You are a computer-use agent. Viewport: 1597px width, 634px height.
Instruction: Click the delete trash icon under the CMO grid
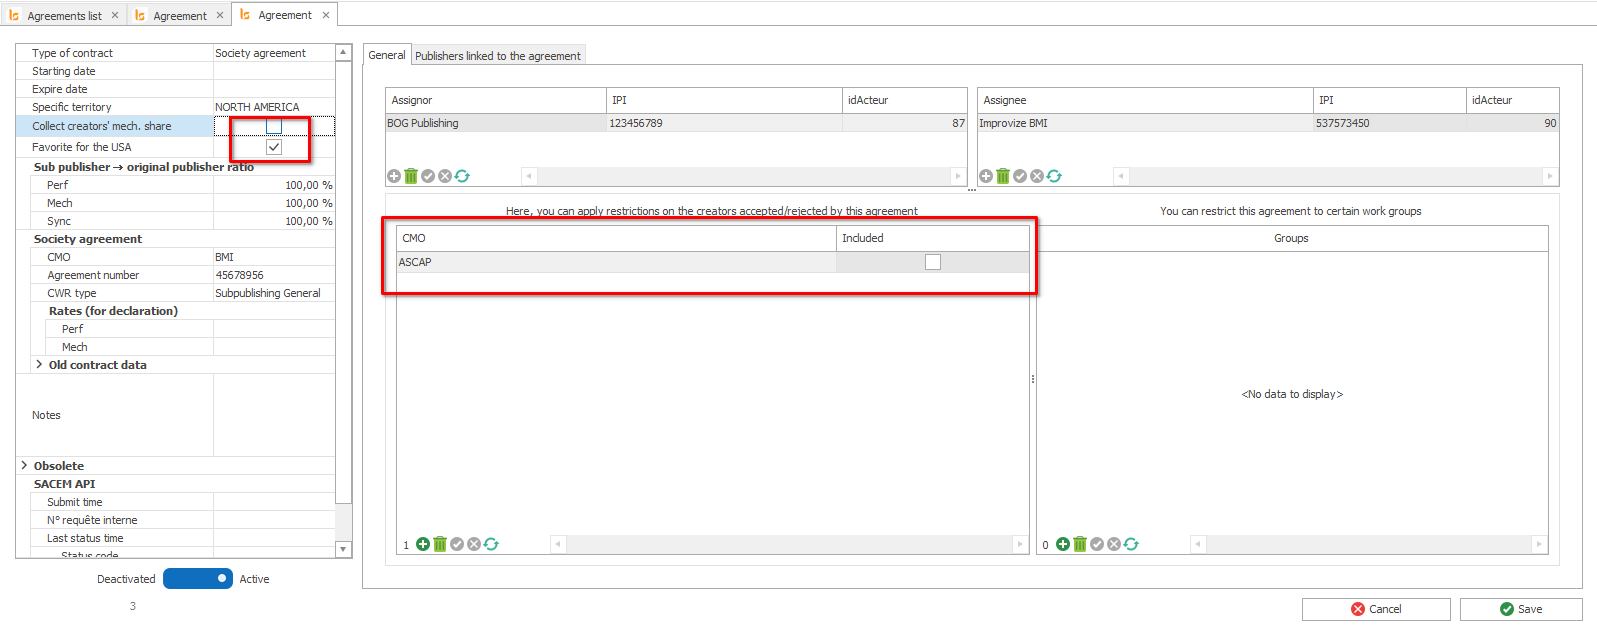coord(440,544)
